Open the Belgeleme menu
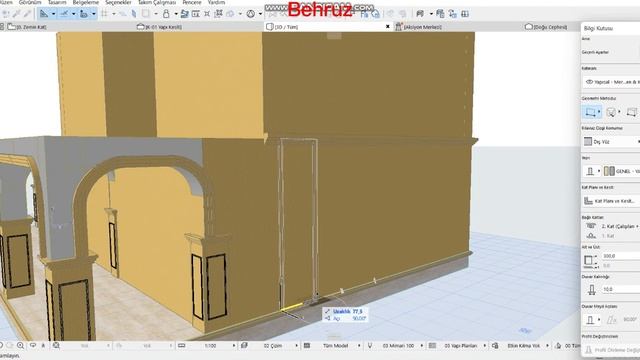Image resolution: width=640 pixels, height=360 pixels. pos(85,2)
